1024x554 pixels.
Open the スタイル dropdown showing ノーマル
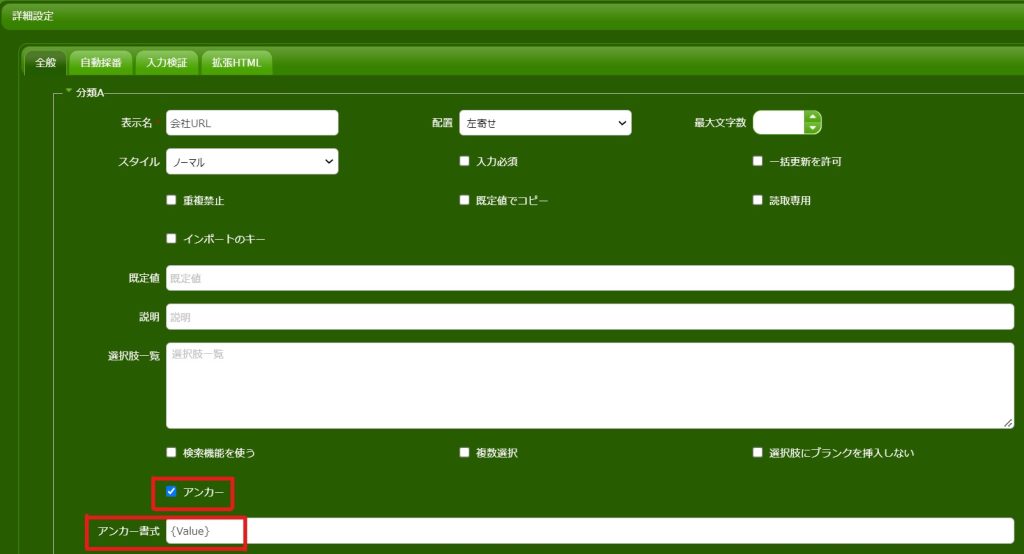[x=252, y=161]
